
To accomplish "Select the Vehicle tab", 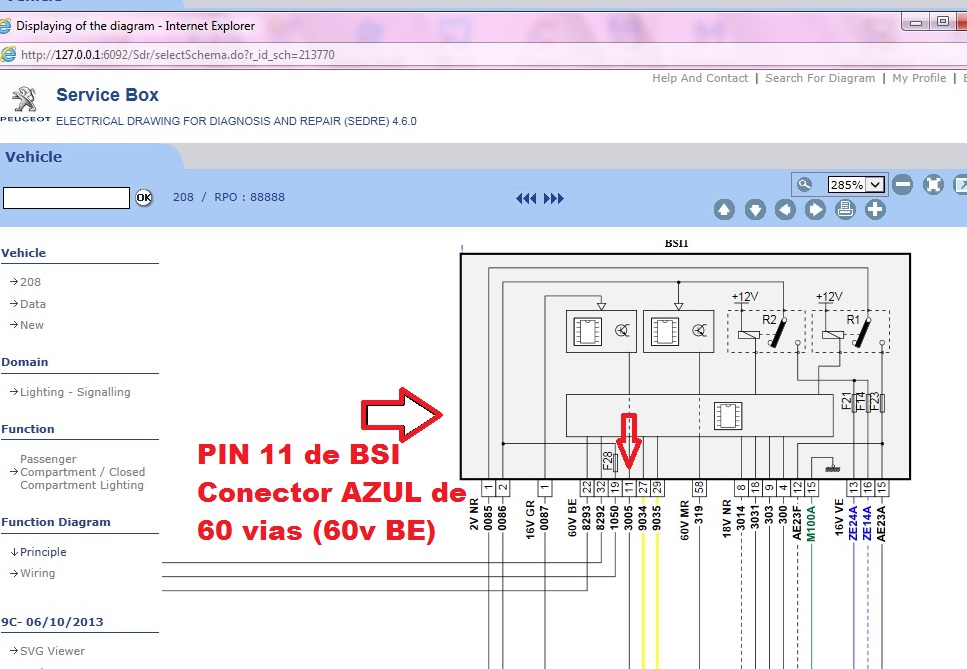I will point(34,157).
